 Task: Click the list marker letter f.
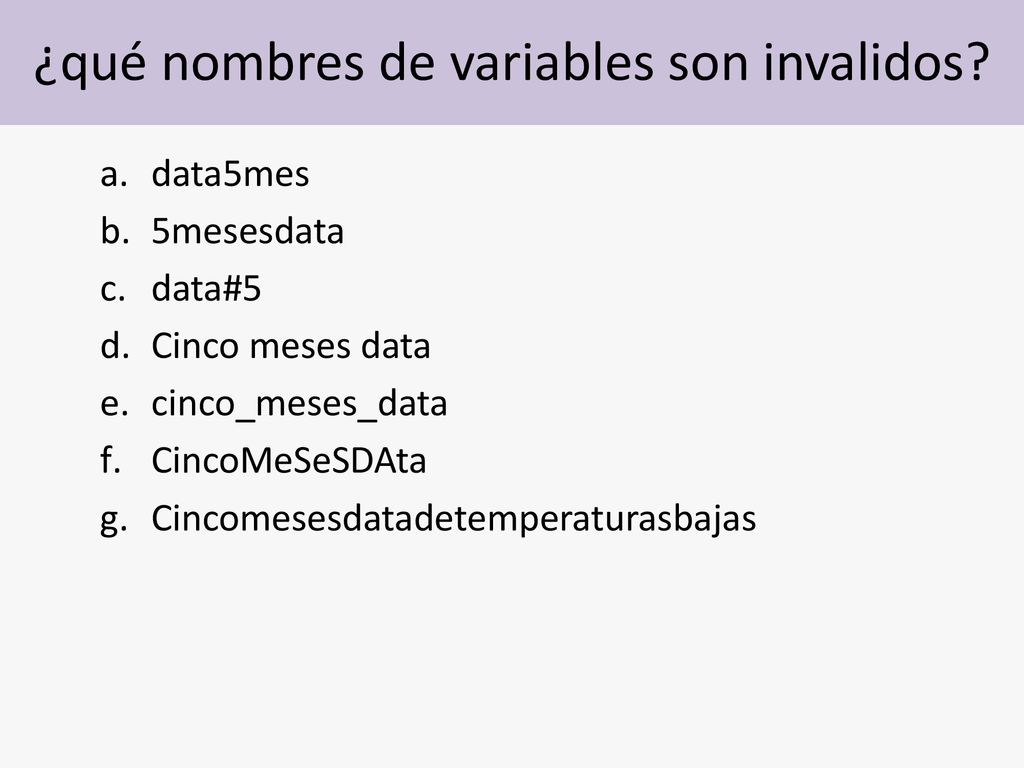111,461
